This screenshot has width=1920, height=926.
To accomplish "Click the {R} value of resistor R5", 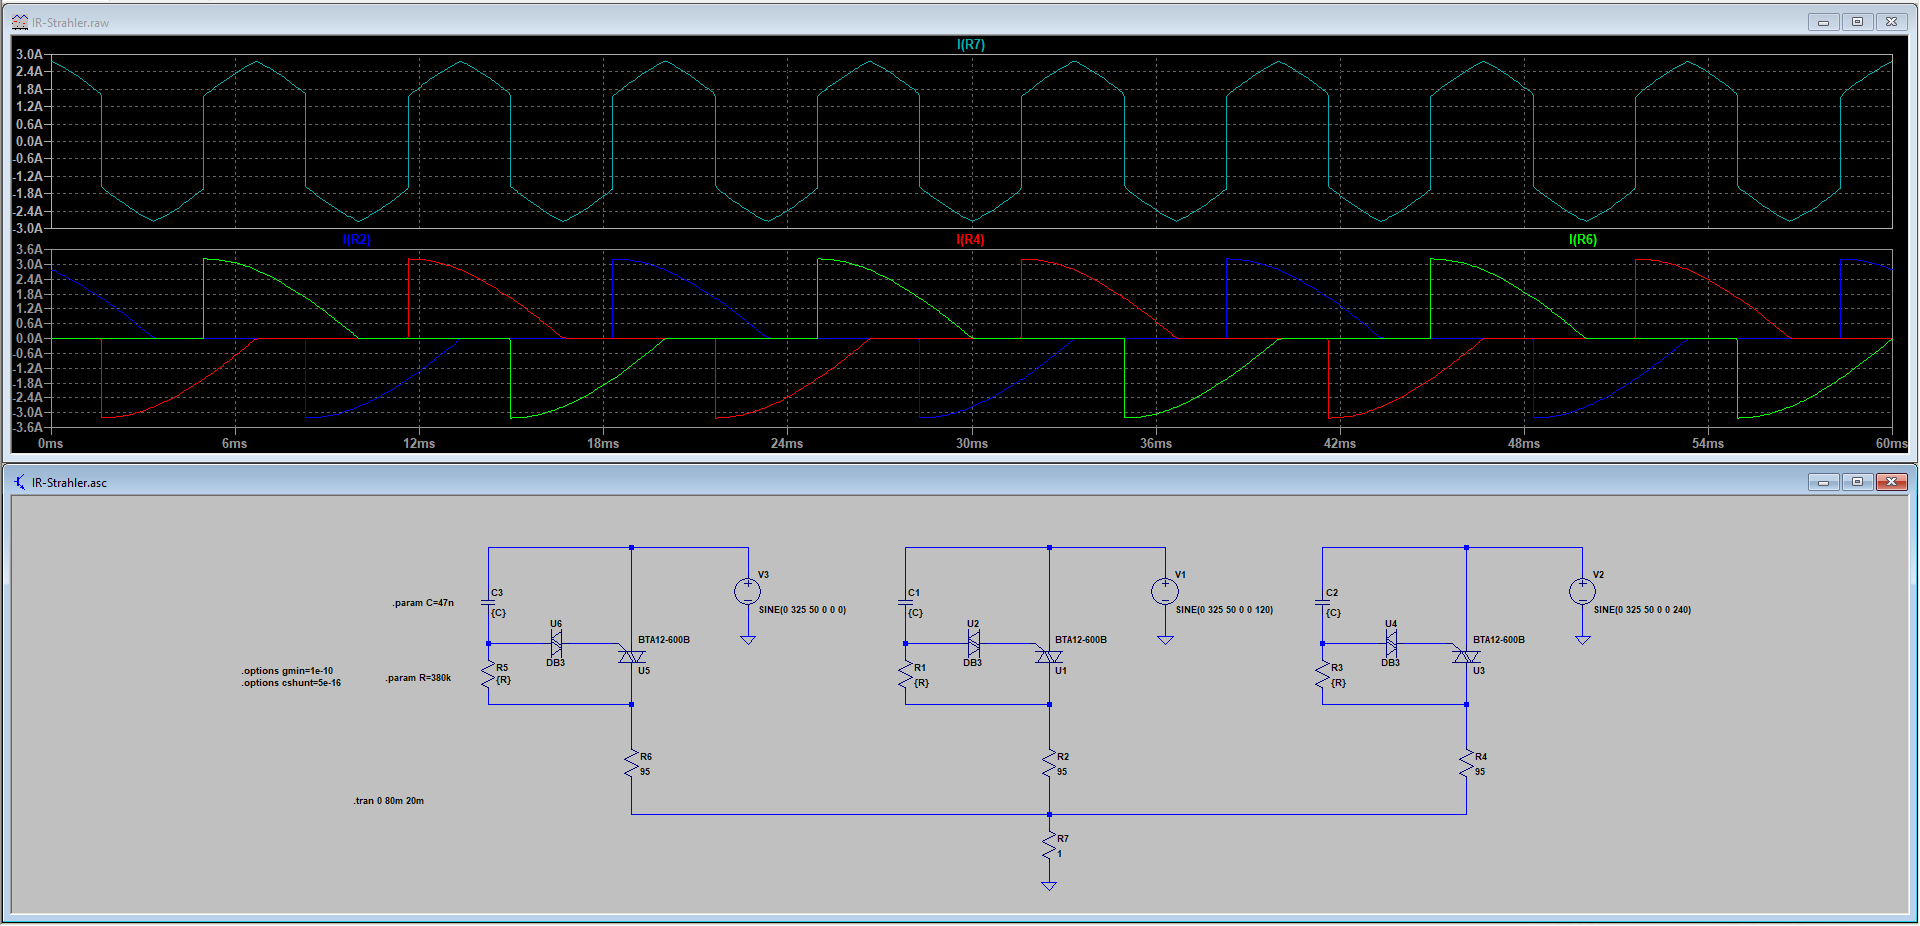I will pyautogui.click(x=503, y=680).
